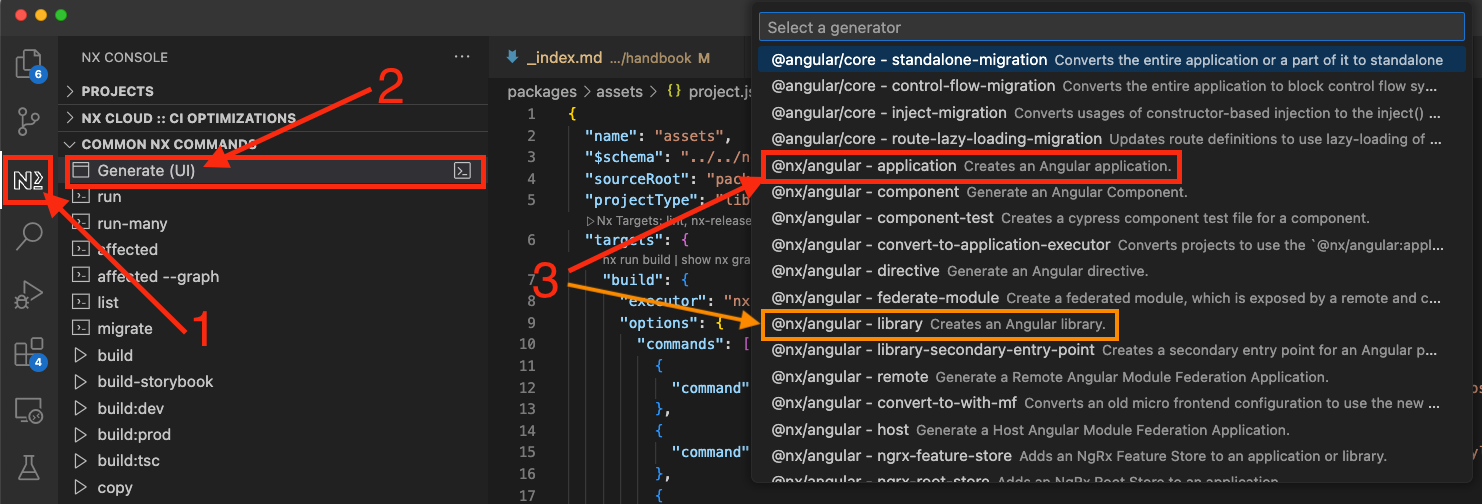This screenshot has width=1482, height=504.
Task: Select @angular/core standalone-migration generator
Action: [x=1111, y=60]
